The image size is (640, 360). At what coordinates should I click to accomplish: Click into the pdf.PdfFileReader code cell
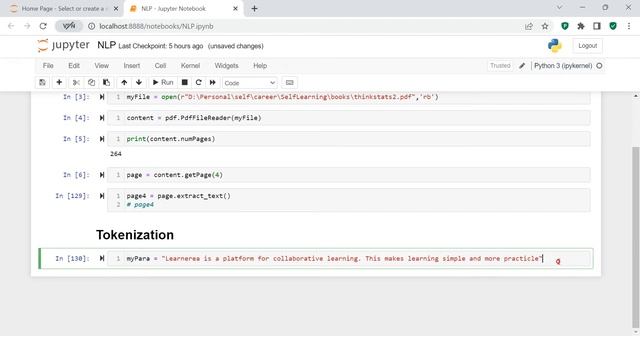point(349,118)
